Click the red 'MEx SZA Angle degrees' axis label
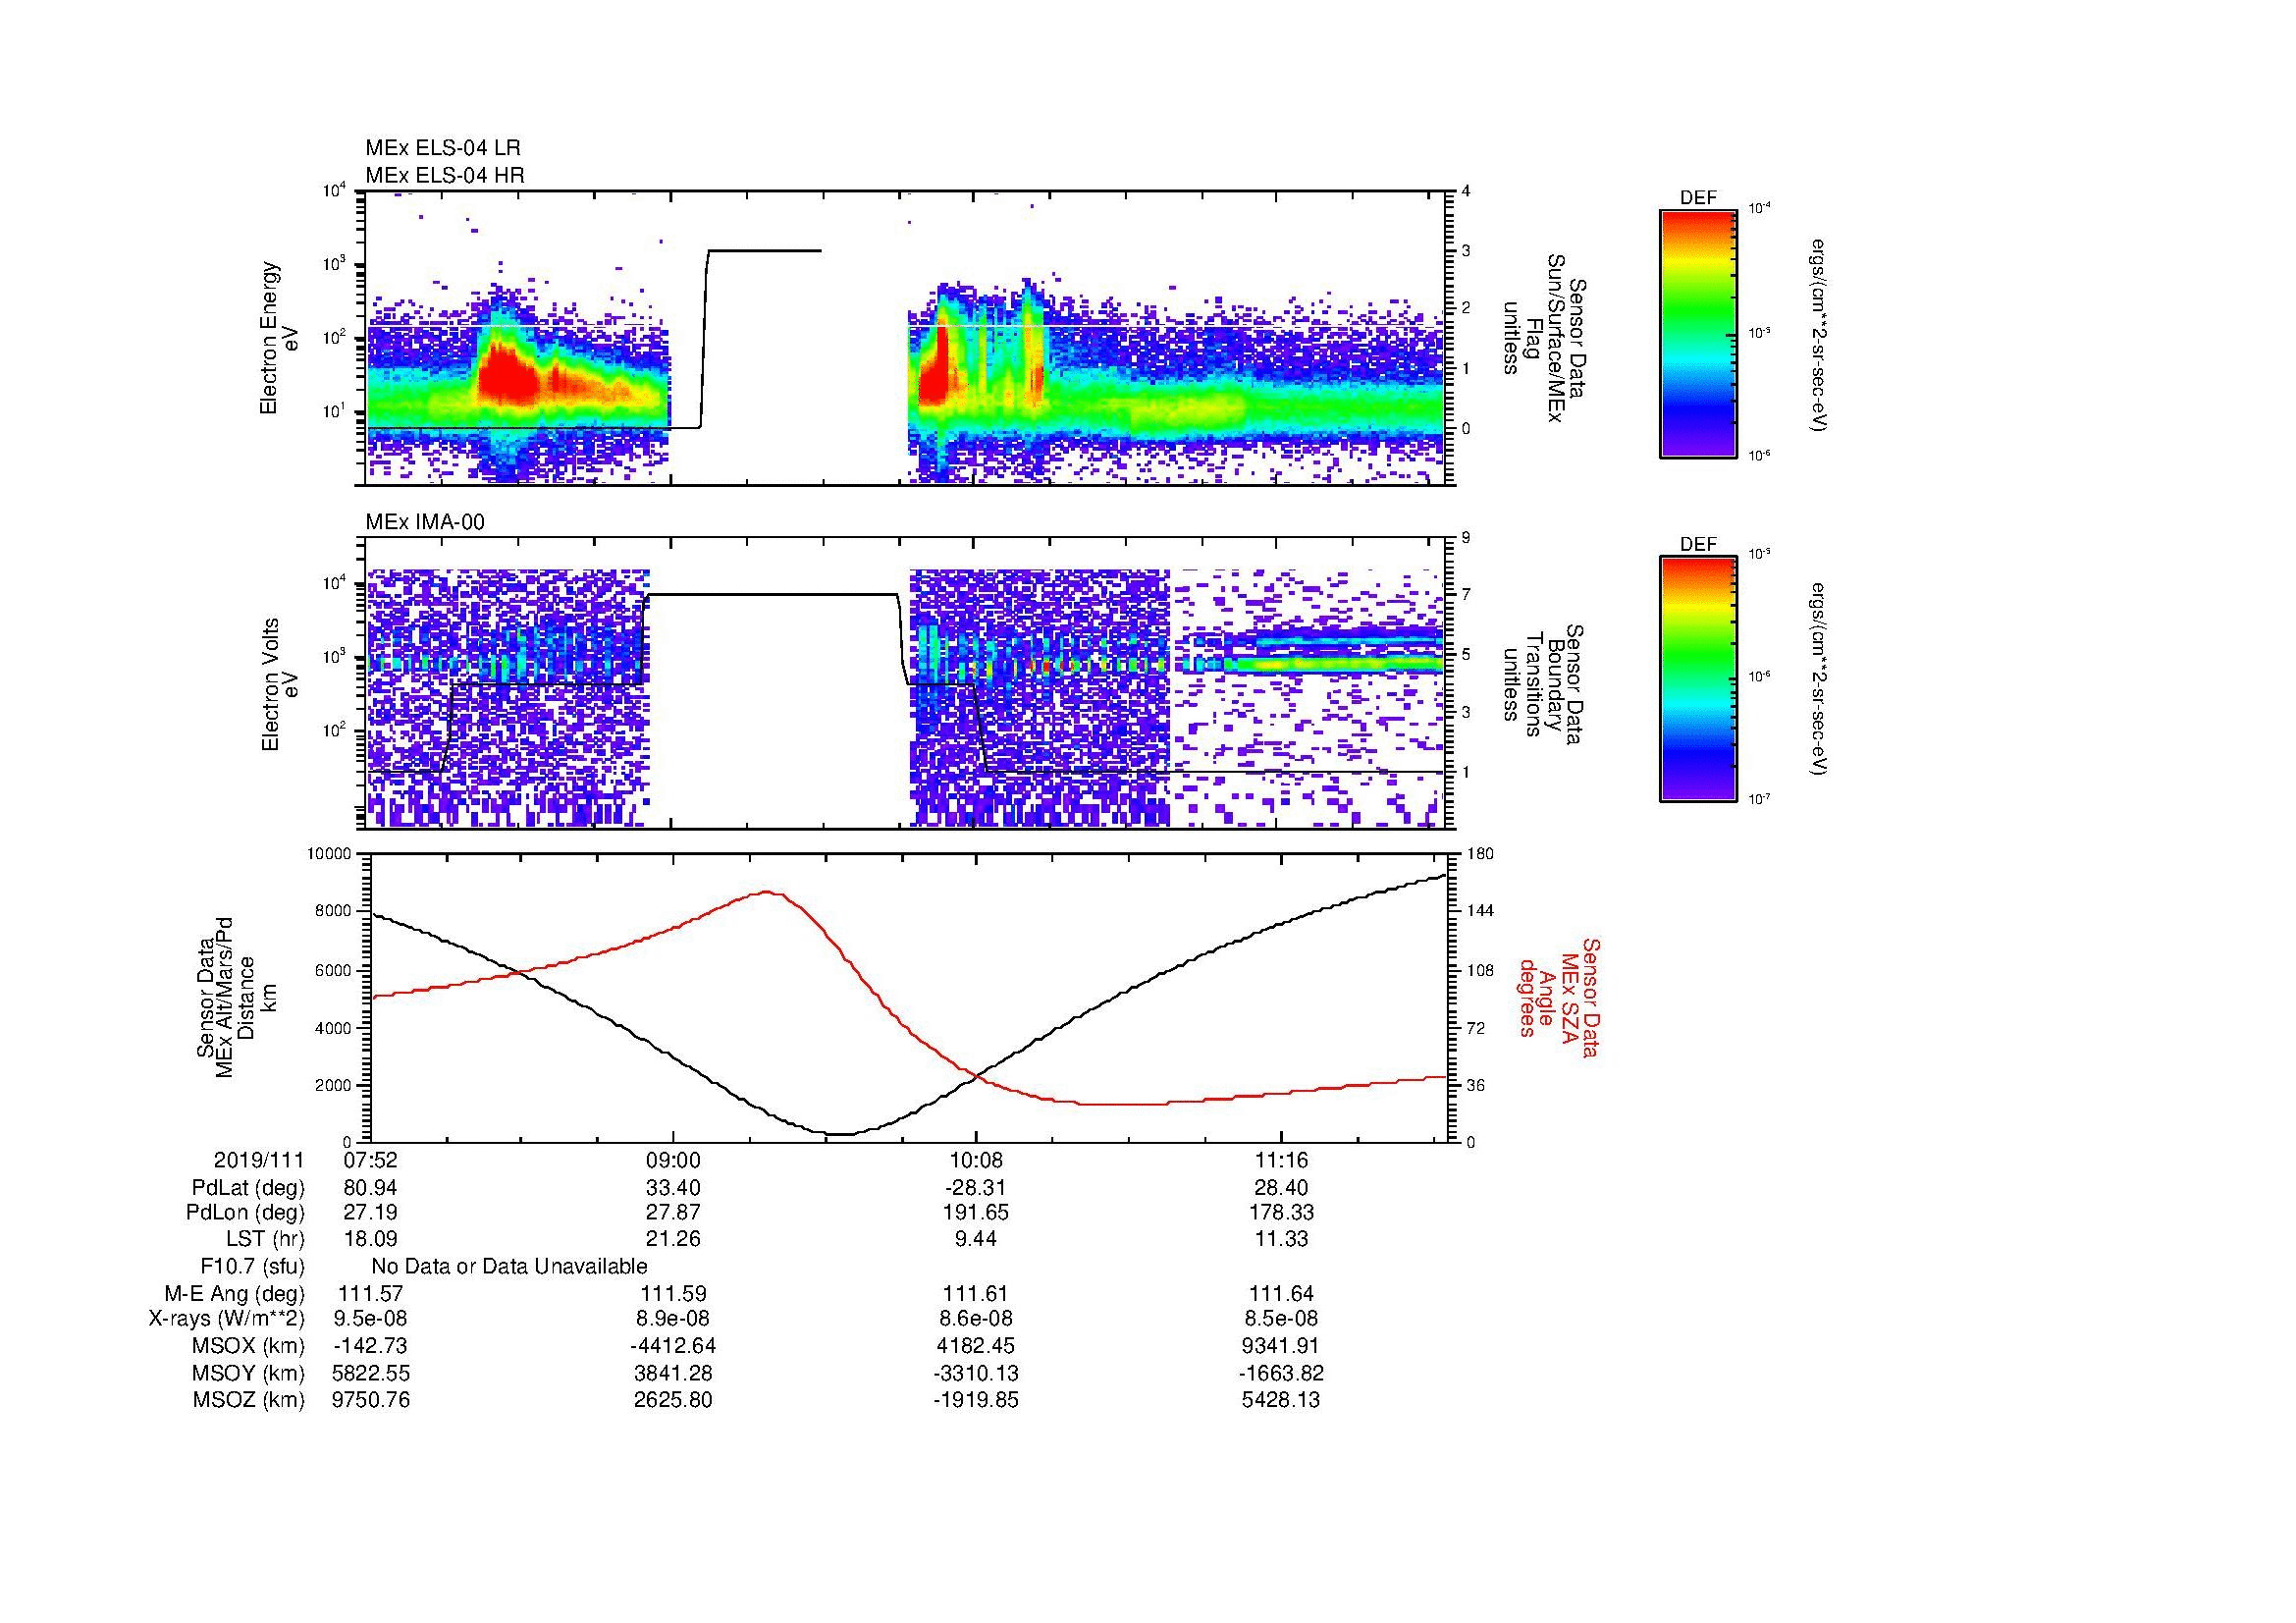This screenshot has width=2296, height=1623. 1560,998
